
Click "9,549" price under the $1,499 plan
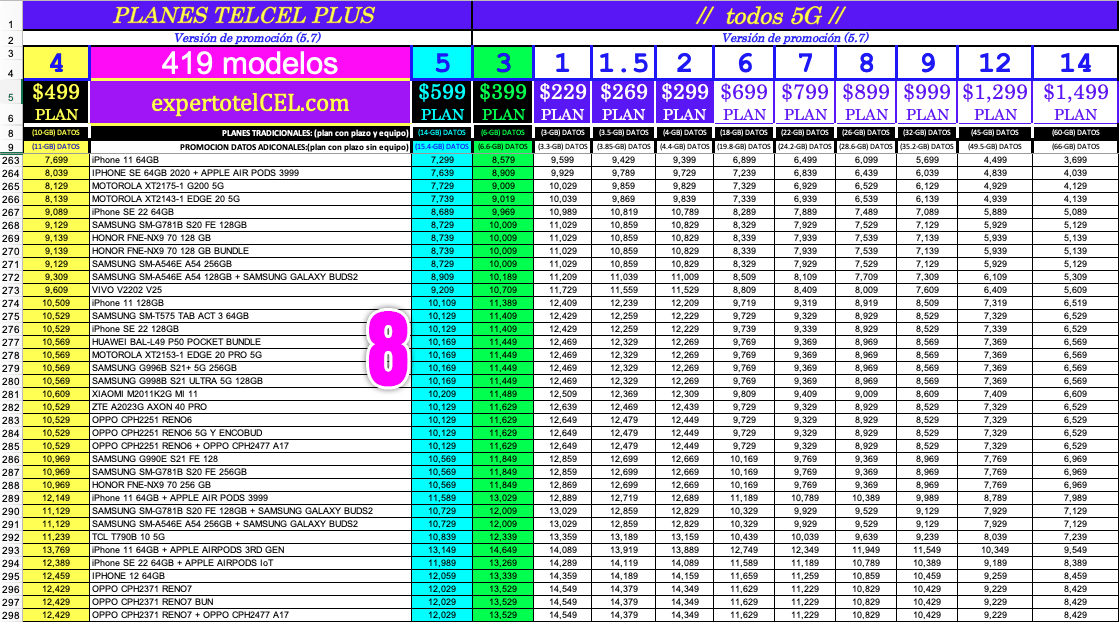click(x=1075, y=550)
